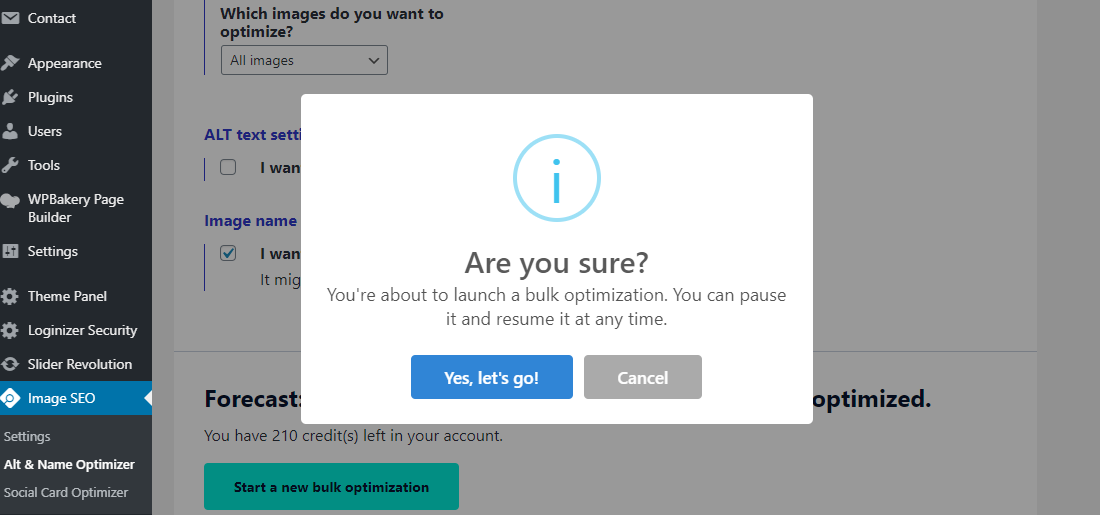This screenshot has height=515, width=1100.
Task: Click the Appearance paintbrush icon
Action: (x=10, y=63)
